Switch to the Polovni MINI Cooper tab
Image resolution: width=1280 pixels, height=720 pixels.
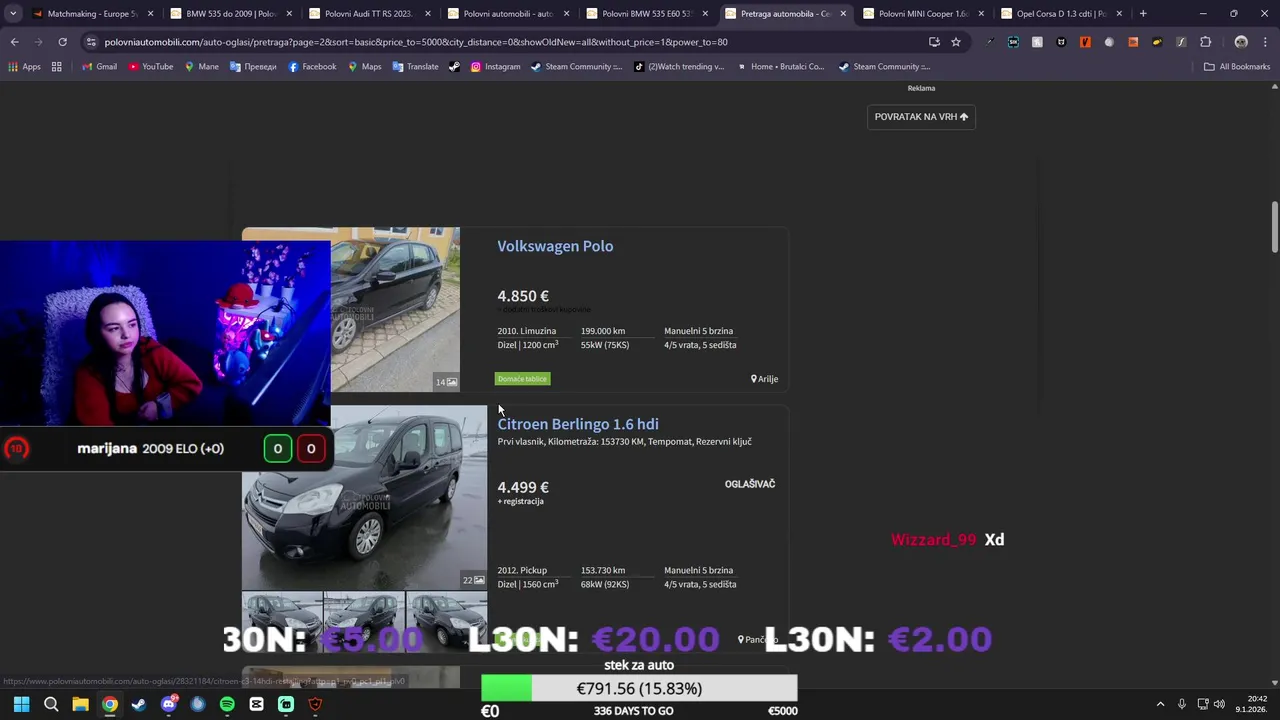[x=923, y=14]
